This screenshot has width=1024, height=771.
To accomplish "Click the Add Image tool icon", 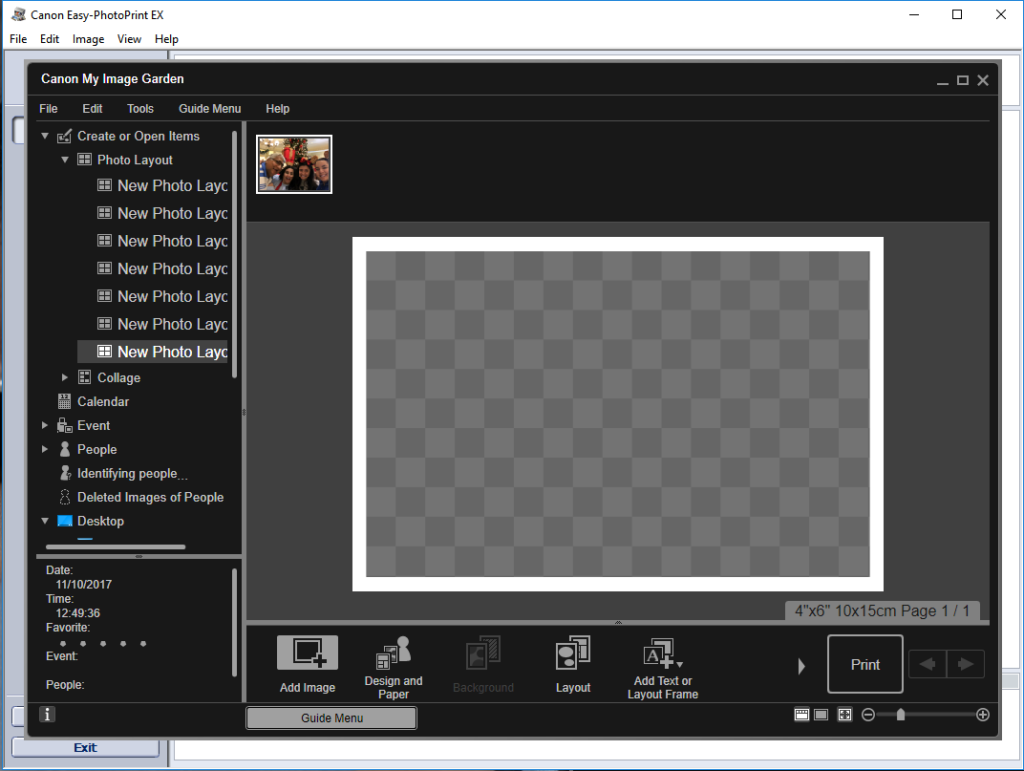I will [308, 652].
